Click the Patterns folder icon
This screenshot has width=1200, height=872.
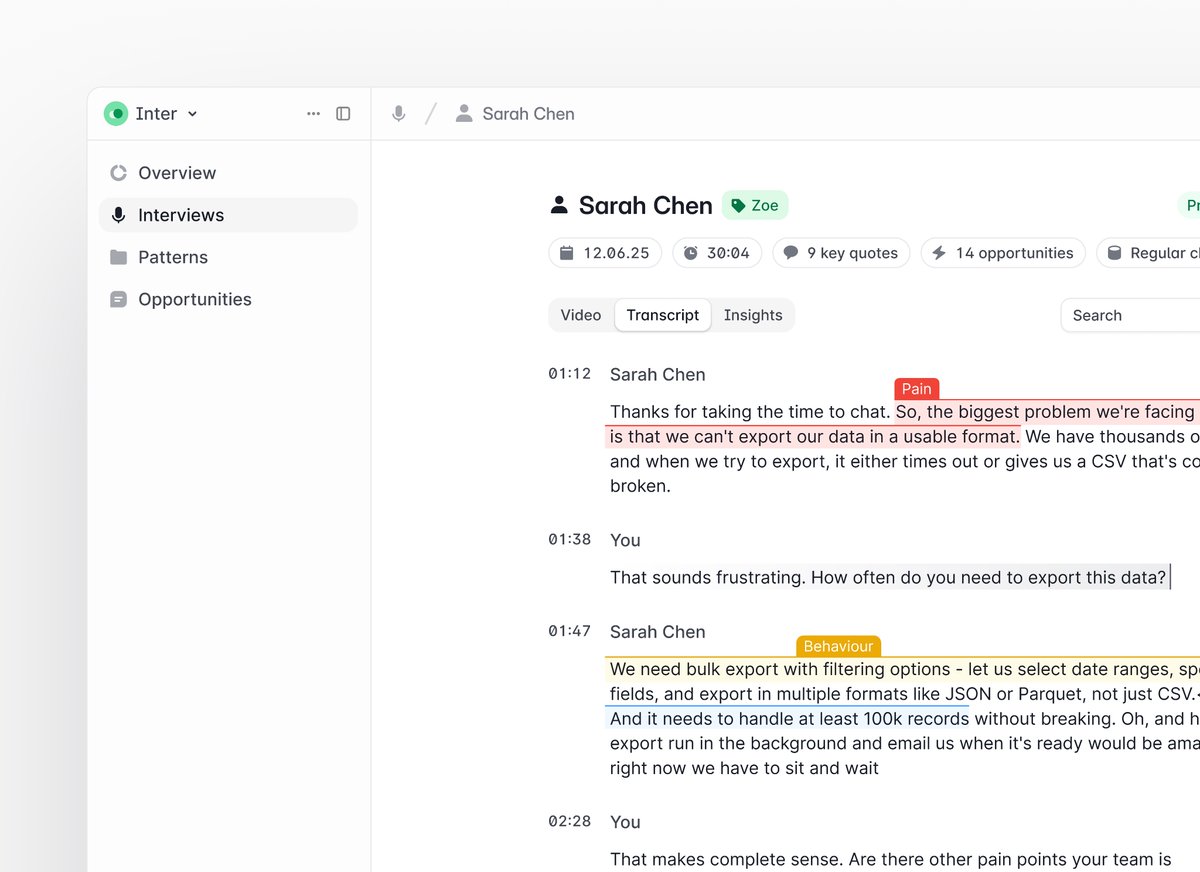pyautogui.click(x=118, y=257)
